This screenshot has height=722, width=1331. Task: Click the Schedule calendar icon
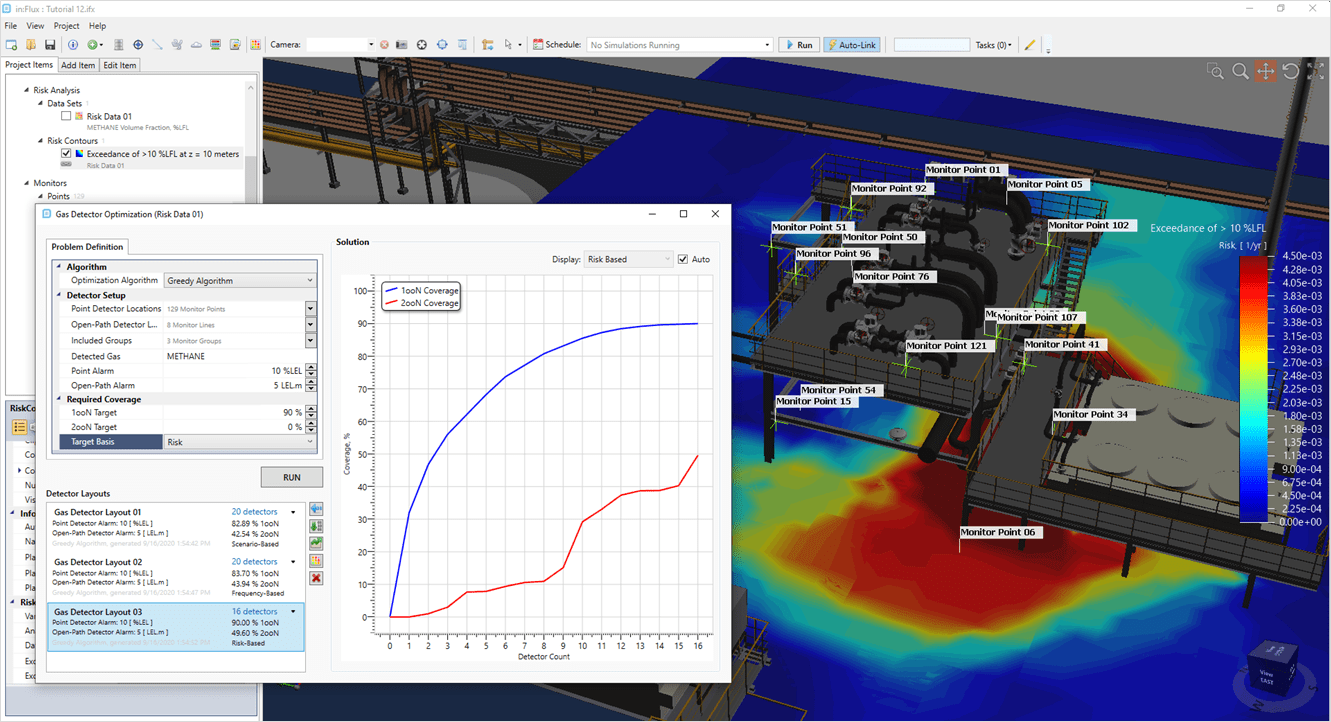click(538, 44)
